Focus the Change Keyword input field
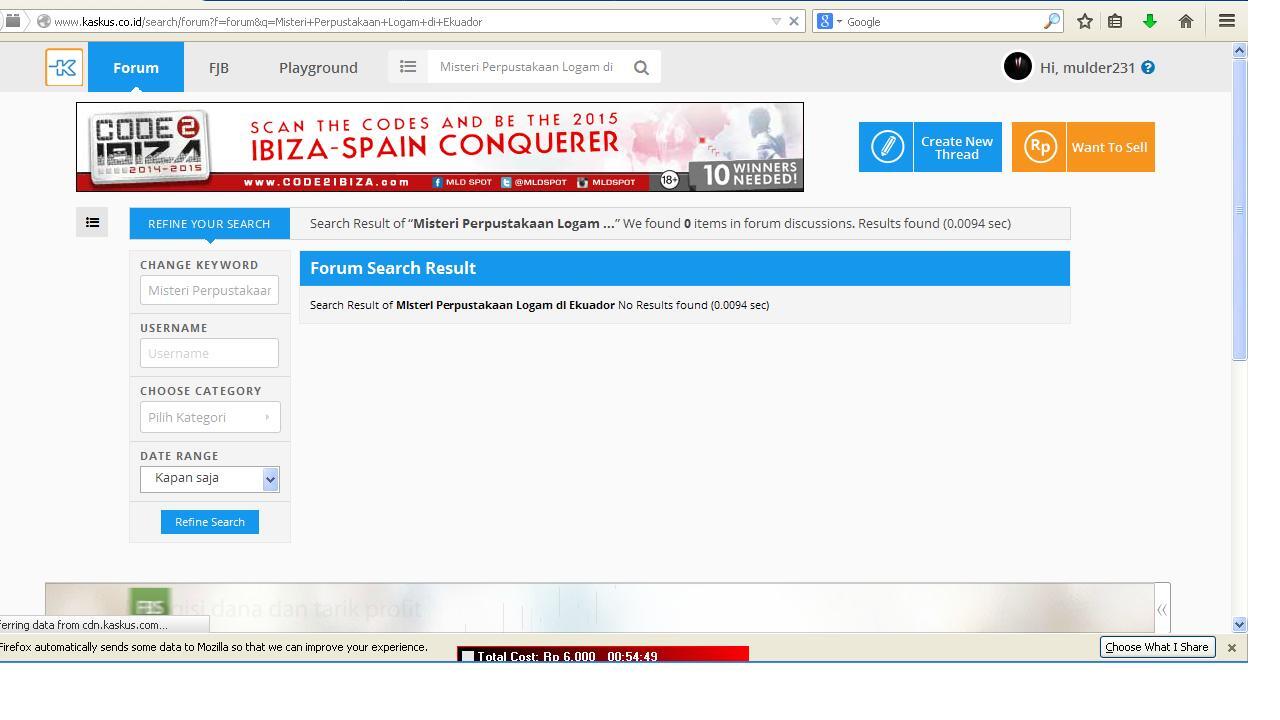The height and width of the screenshot is (720, 1280). [210, 290]
